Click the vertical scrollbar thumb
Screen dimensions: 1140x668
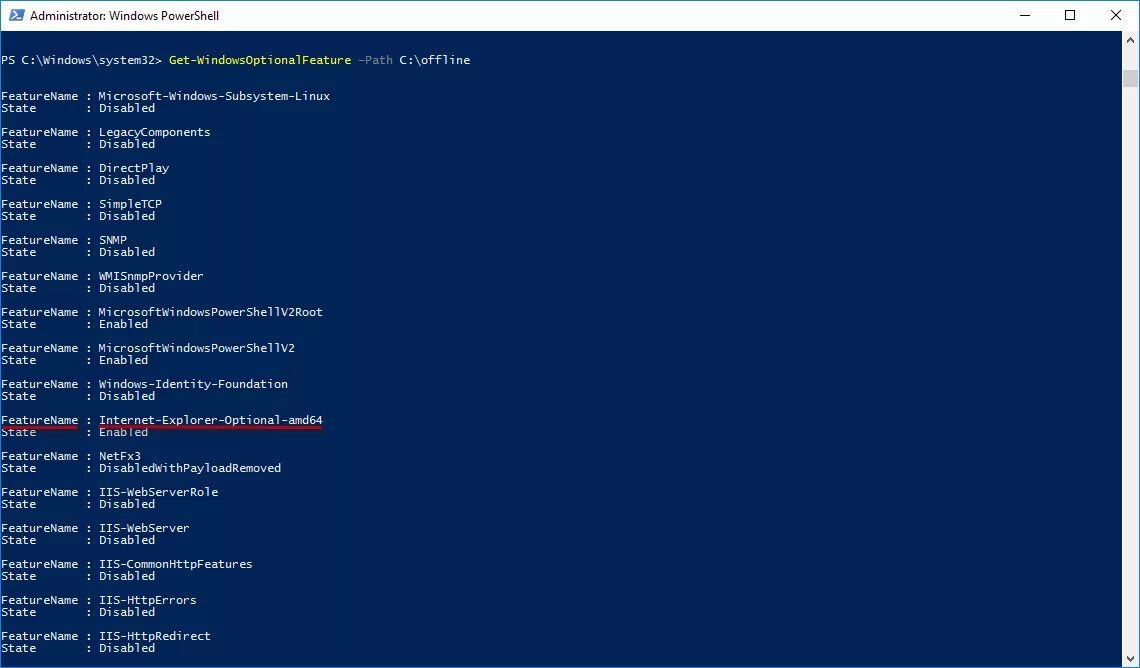1130,78
